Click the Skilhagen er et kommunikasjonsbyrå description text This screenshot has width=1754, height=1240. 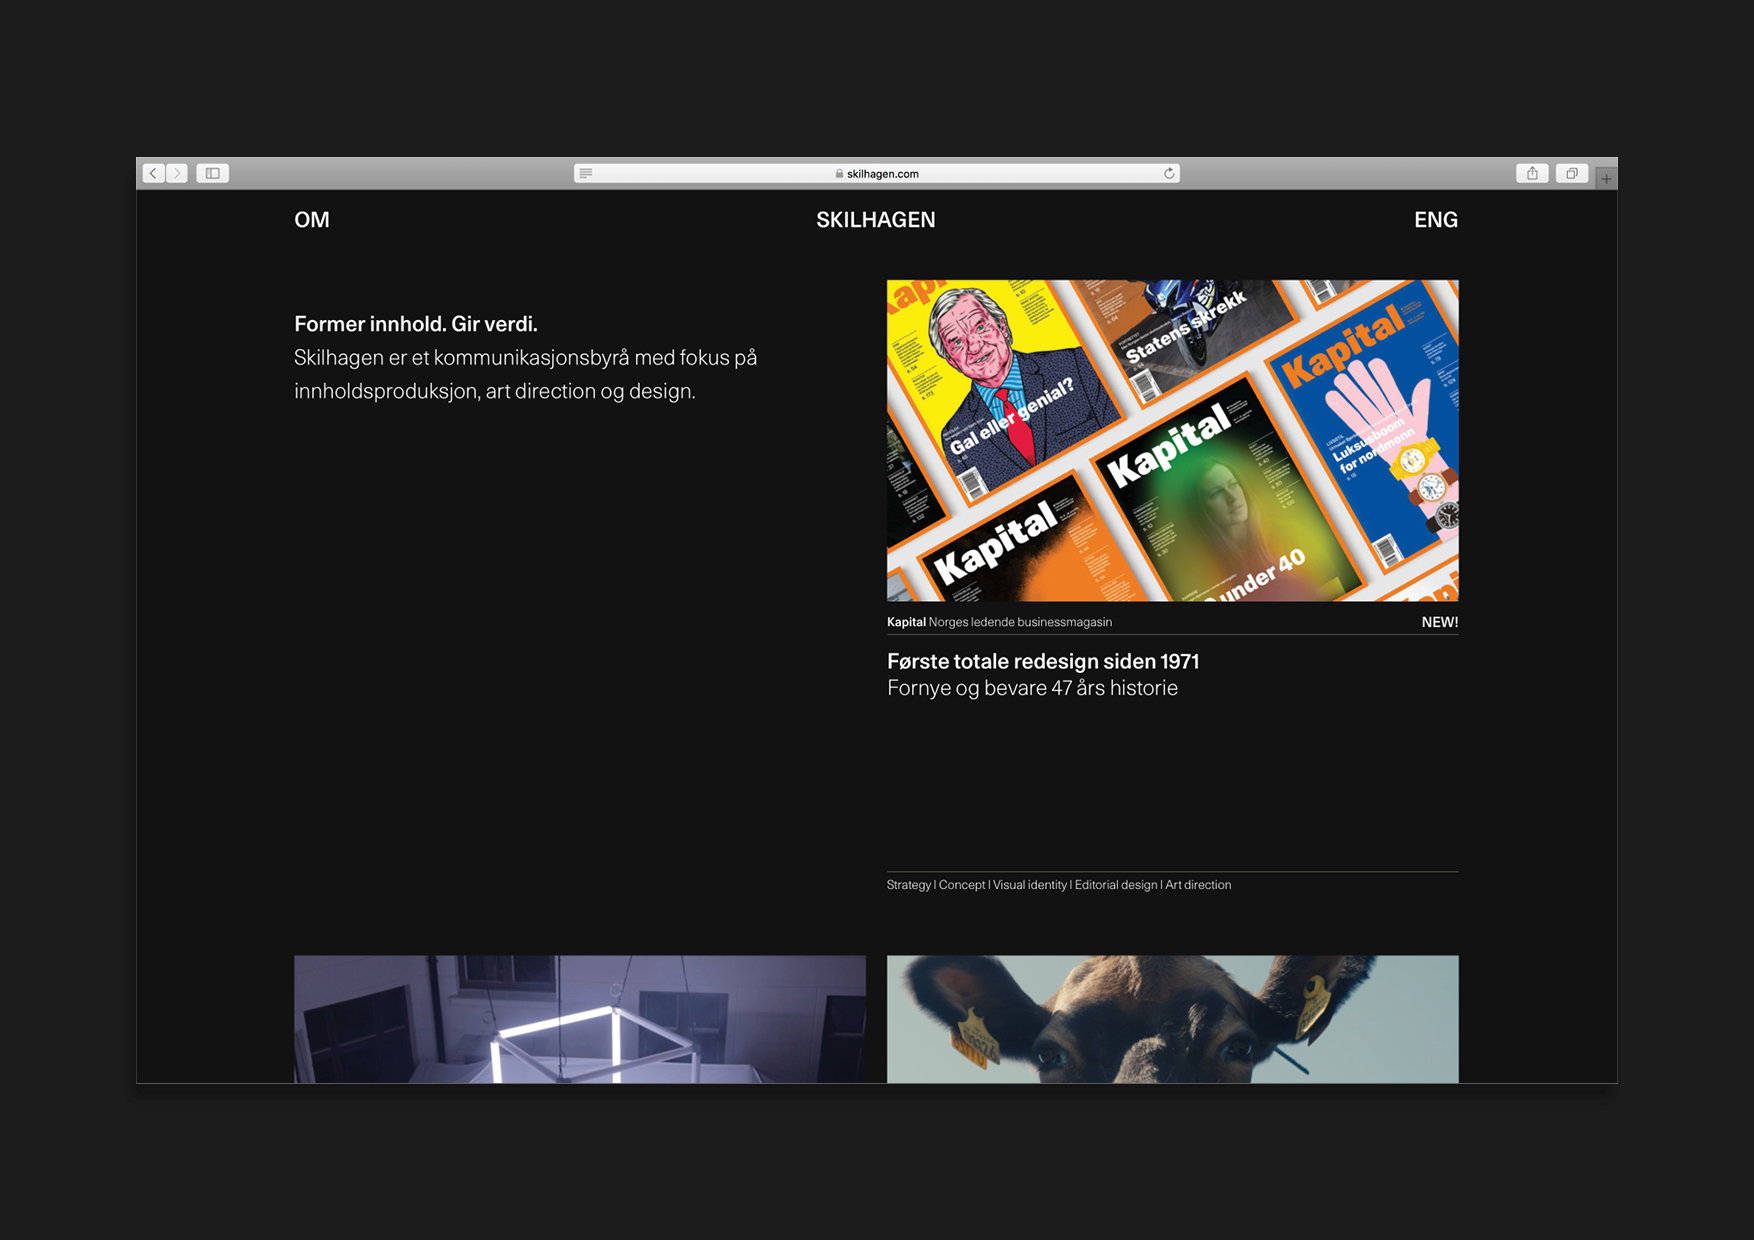pos(525,374)
